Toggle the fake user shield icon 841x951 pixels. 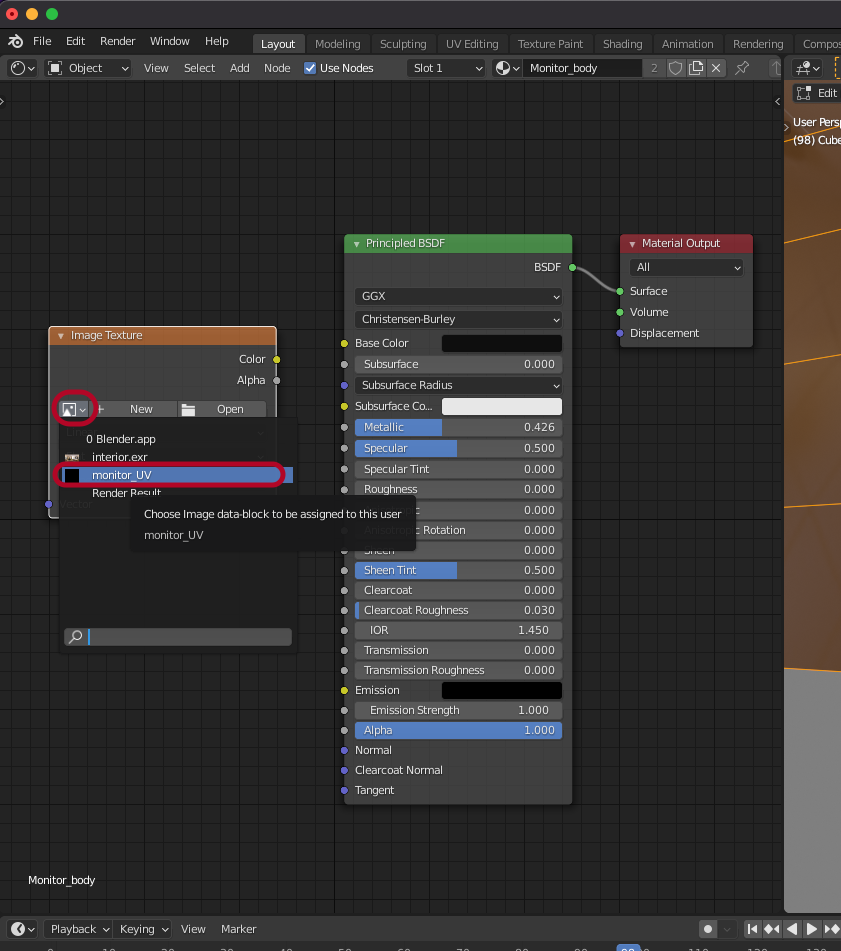(x=675, y=68)
